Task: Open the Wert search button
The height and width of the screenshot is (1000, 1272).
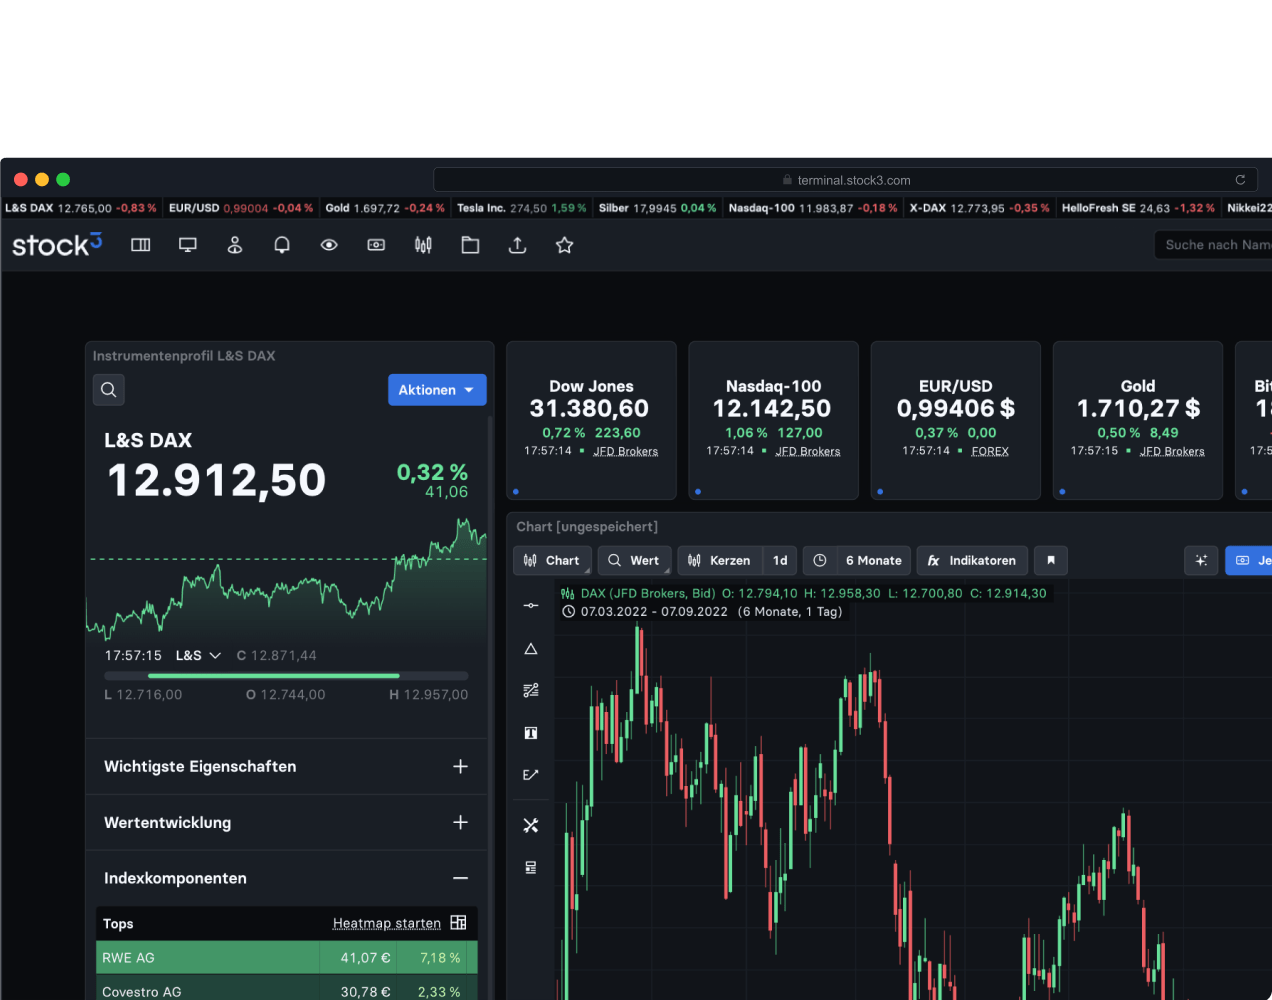Action: pyautogui.click(x=634, y=561)
